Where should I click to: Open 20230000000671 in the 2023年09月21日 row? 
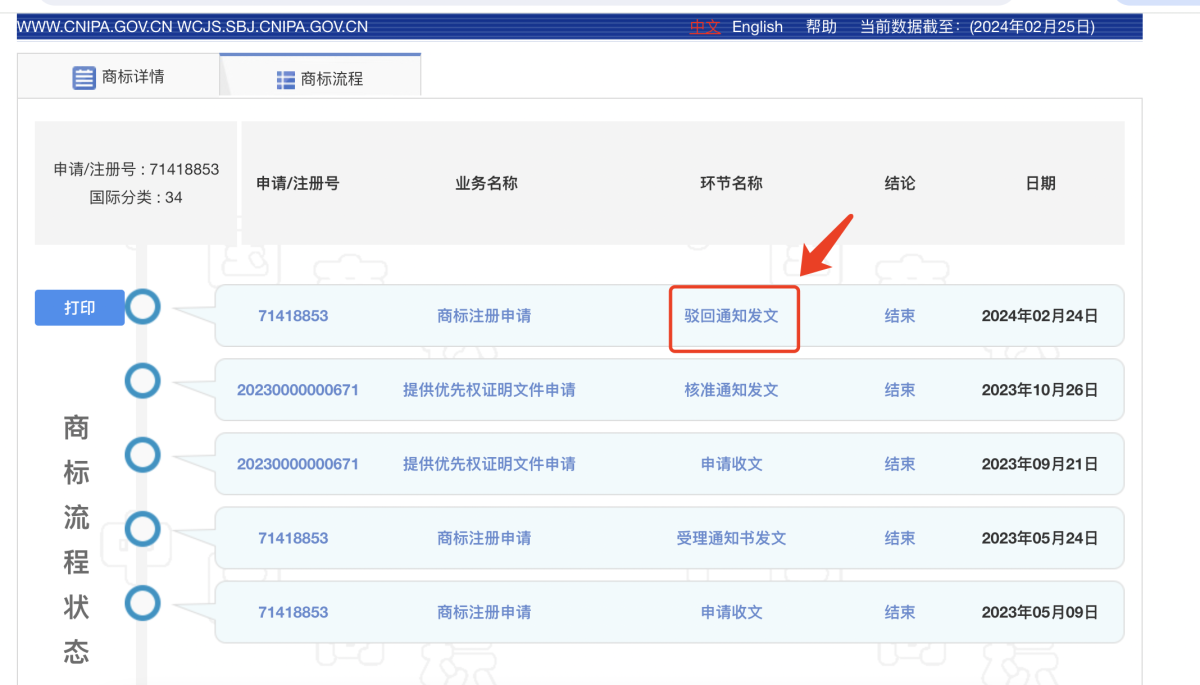[x=298, y=464]
